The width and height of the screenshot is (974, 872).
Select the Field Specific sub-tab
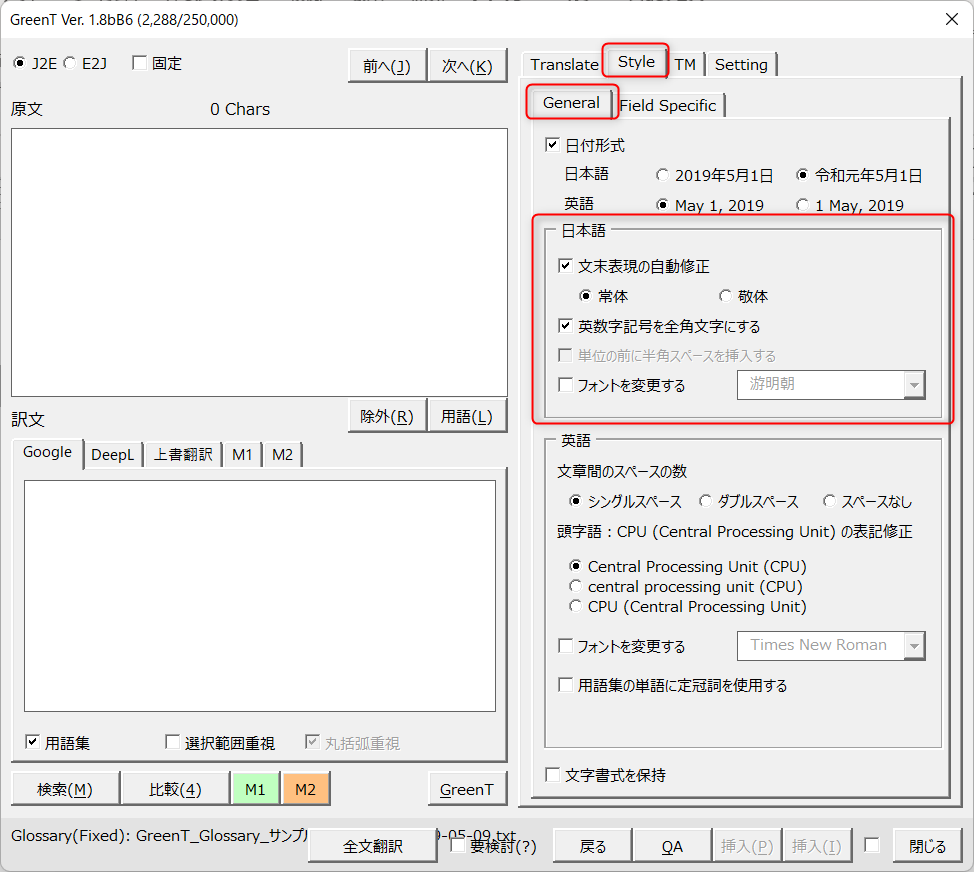(668, 105)
